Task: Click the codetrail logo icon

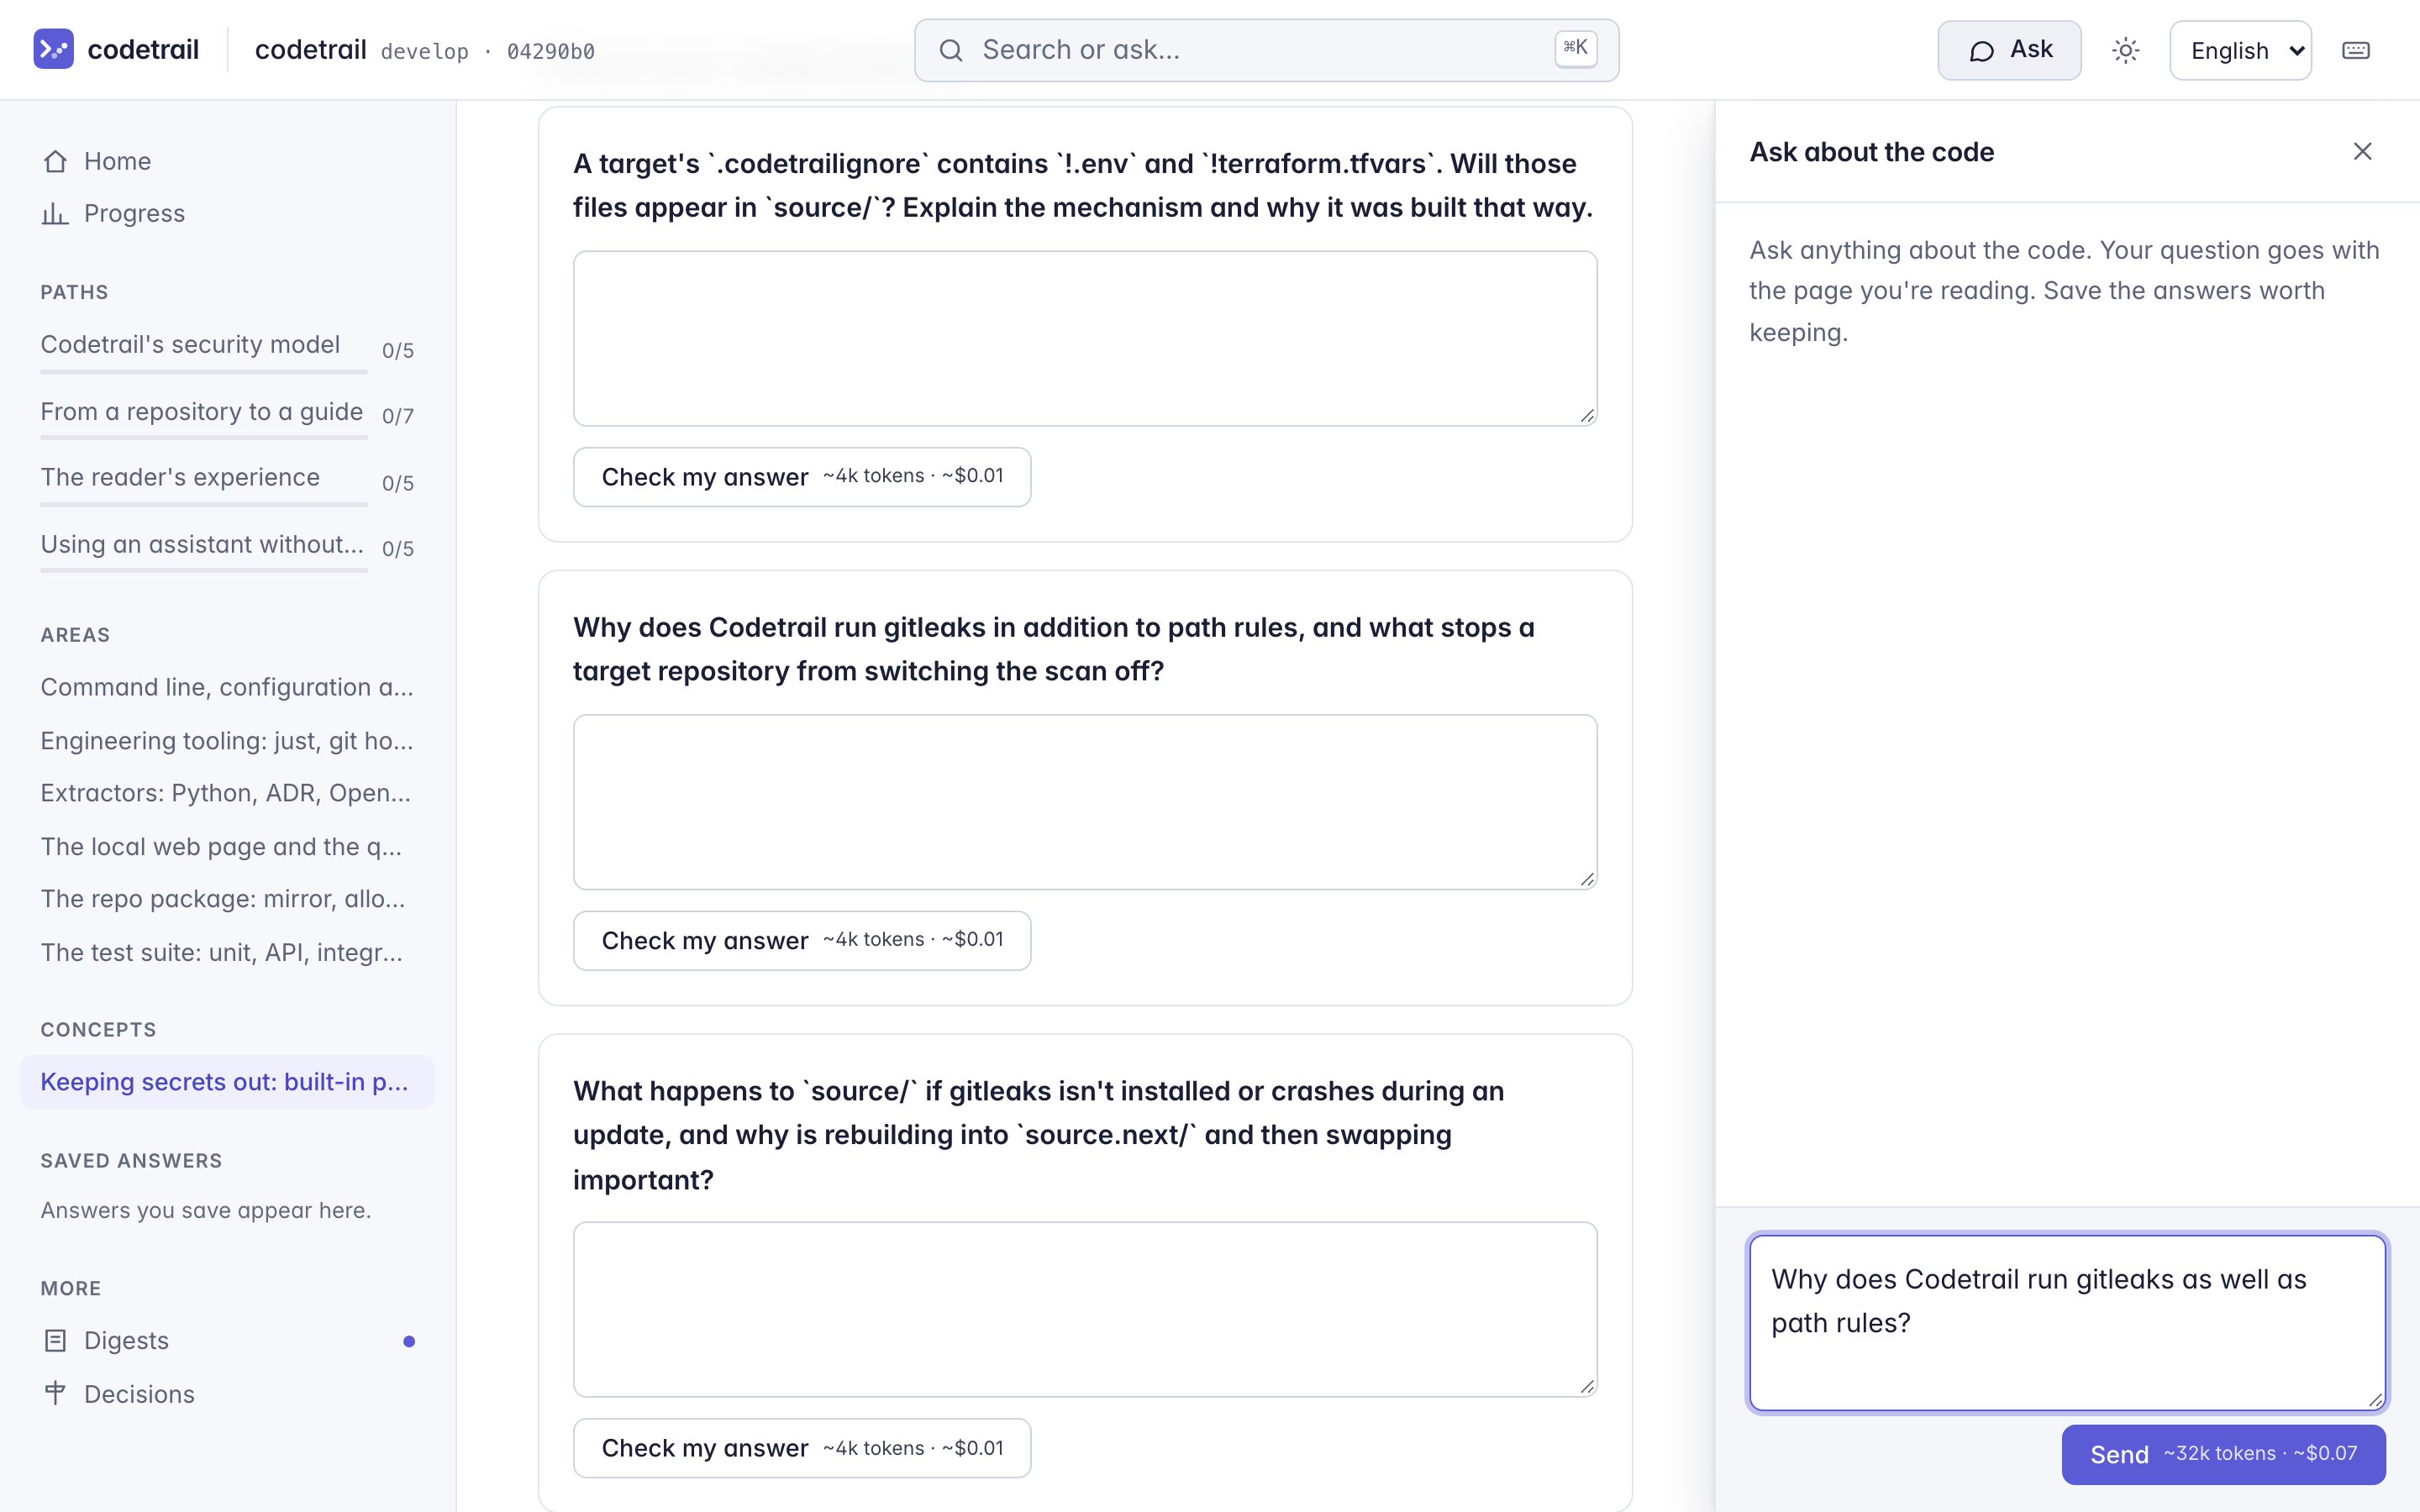Action: 53,49
